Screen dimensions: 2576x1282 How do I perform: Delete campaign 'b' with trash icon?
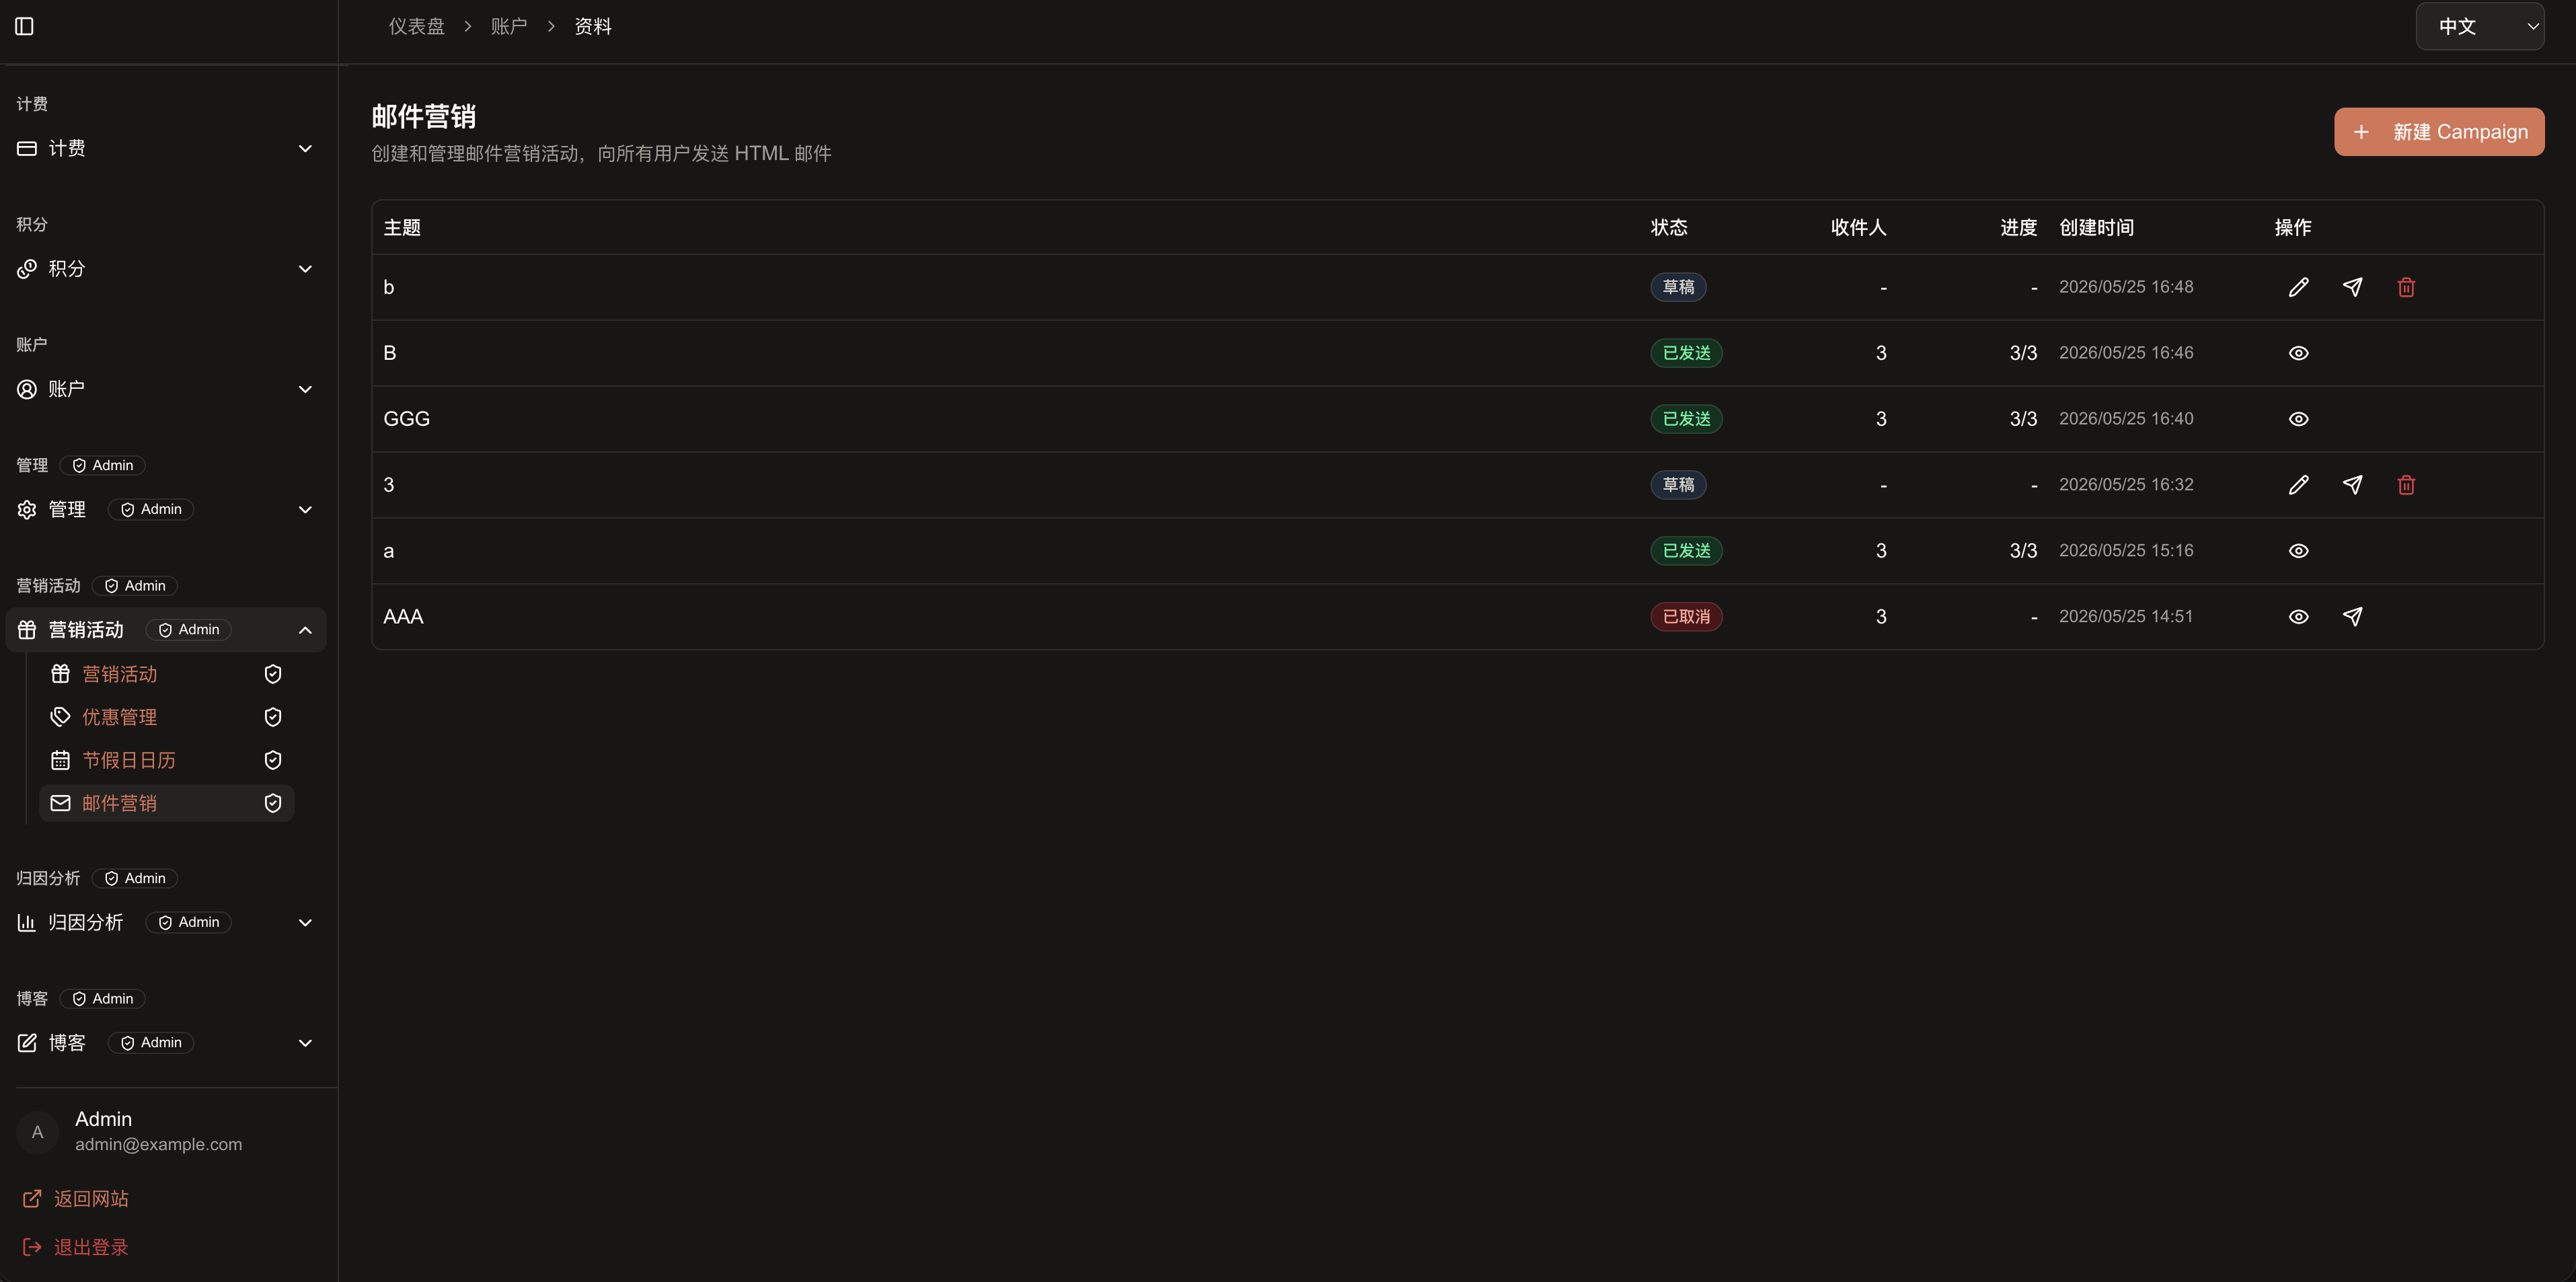click(2406, 287)
